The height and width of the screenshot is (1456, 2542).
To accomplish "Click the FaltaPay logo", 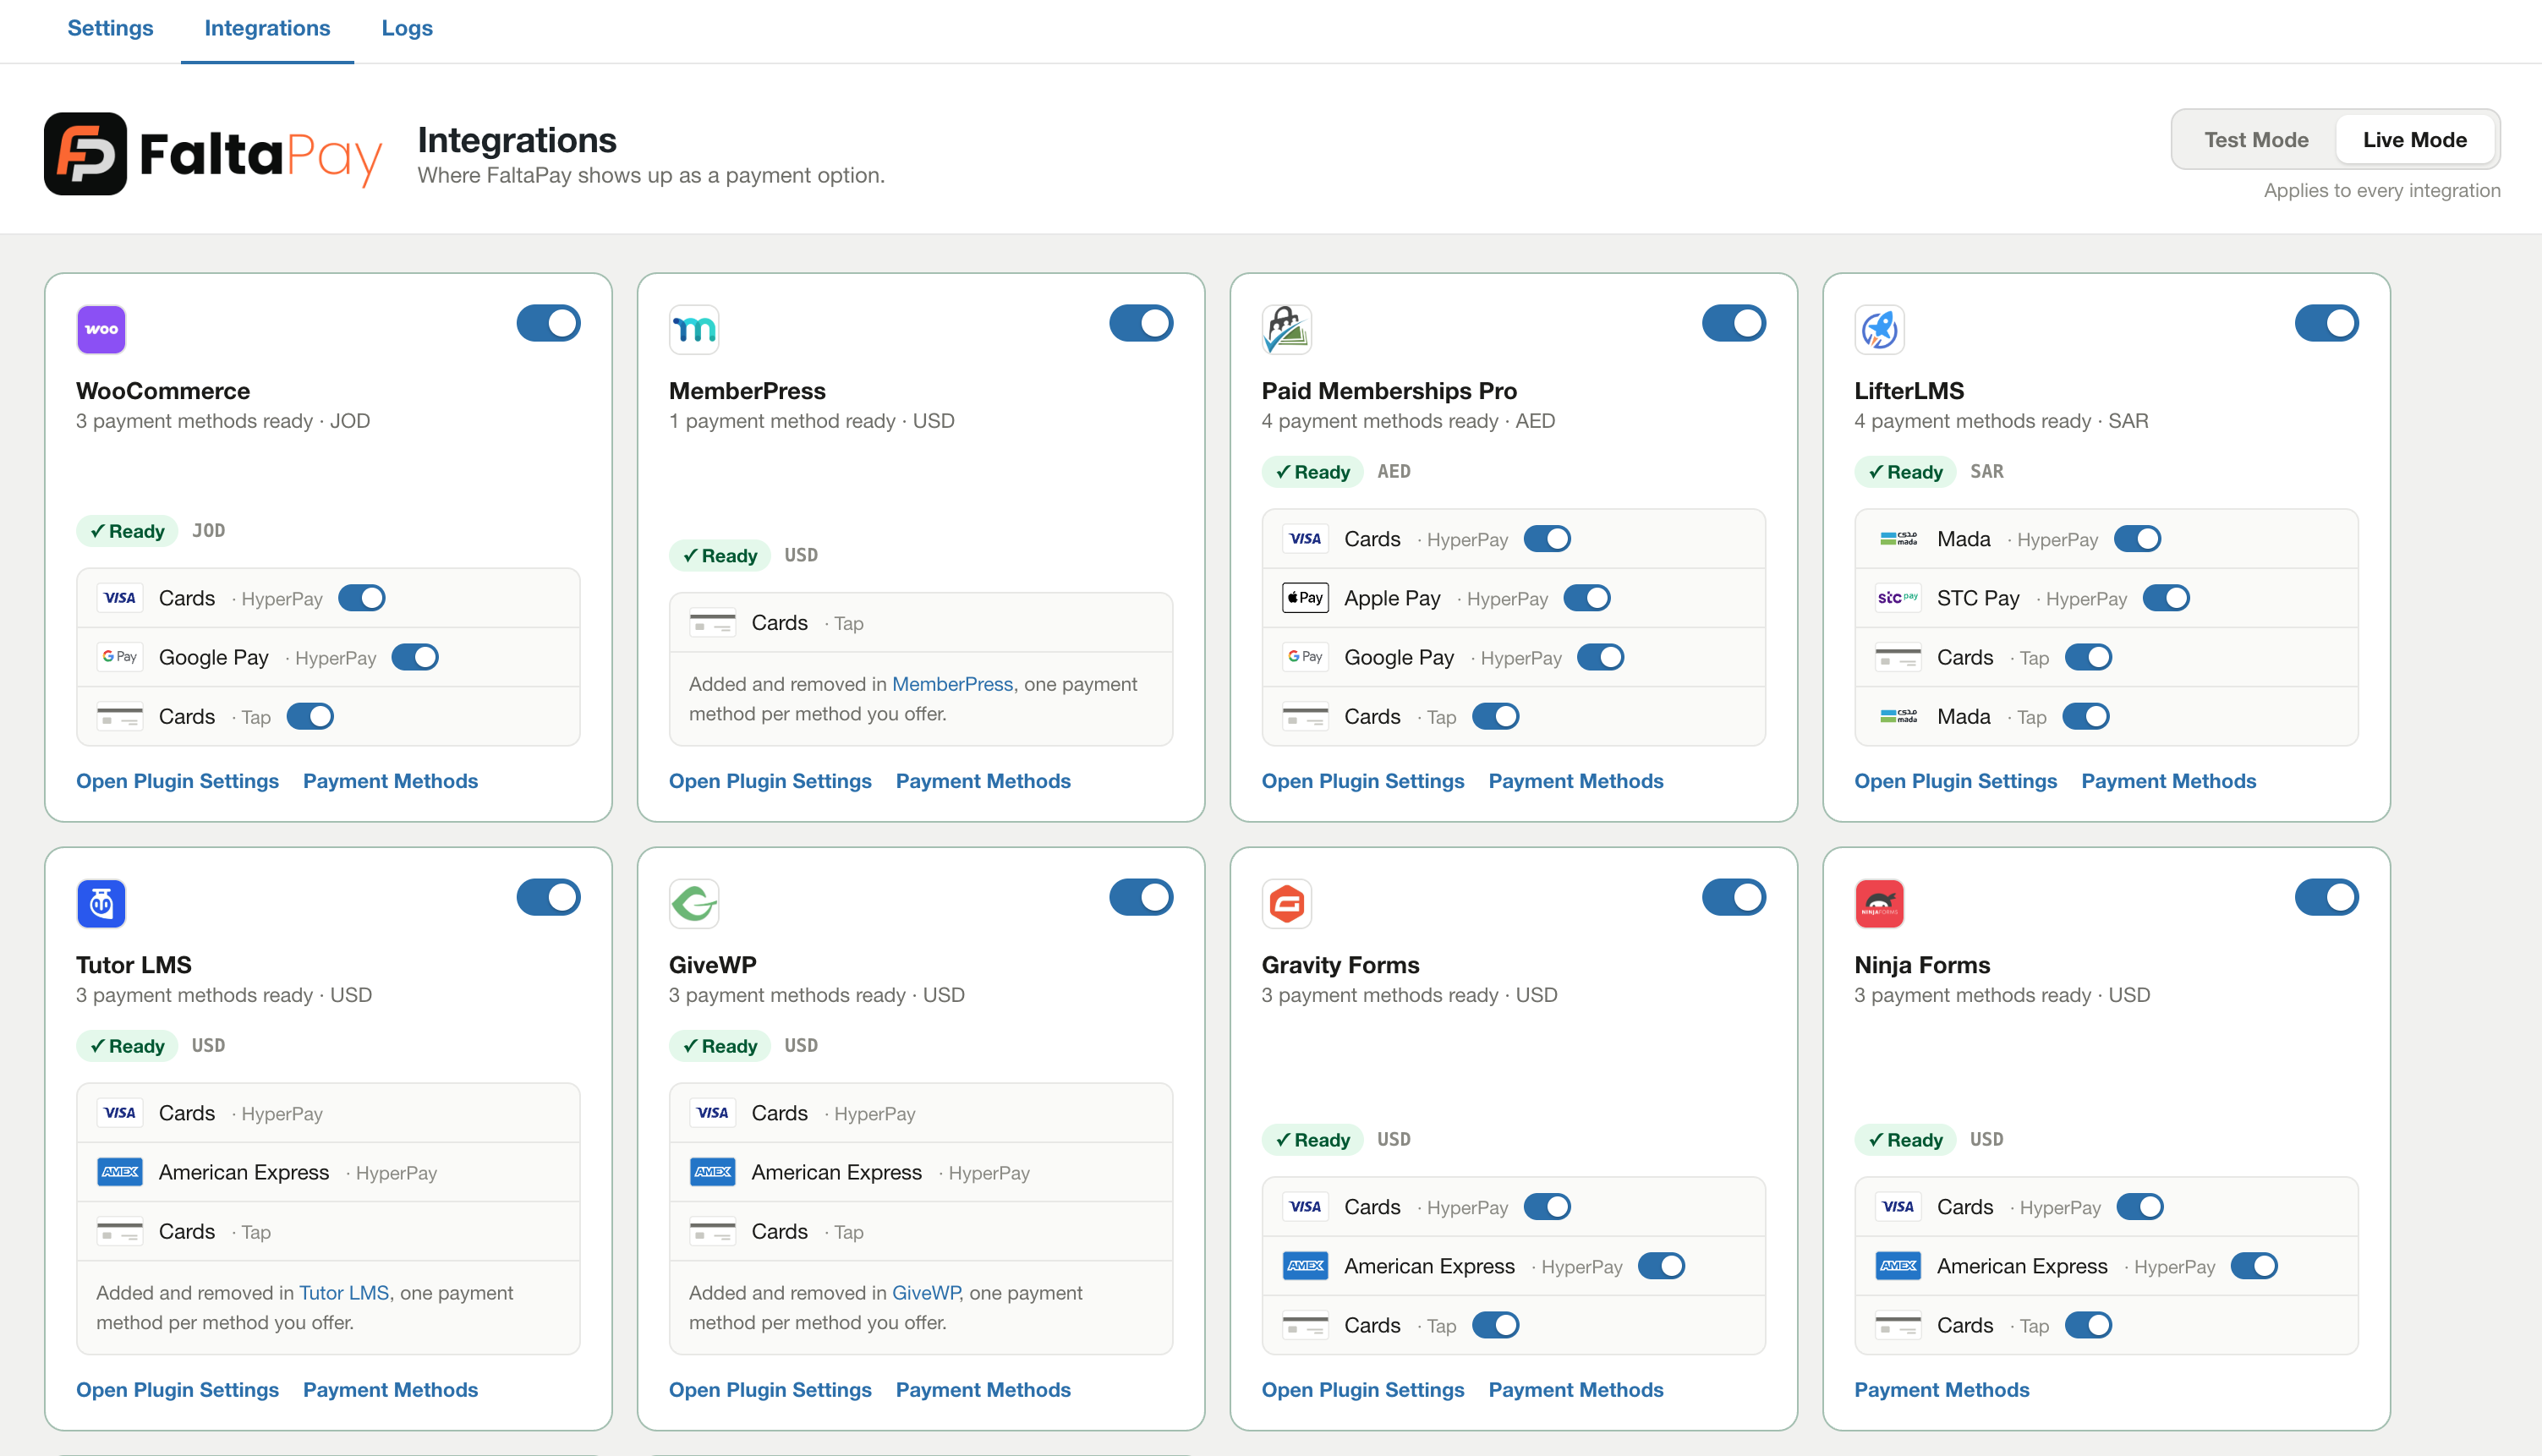I will pyautogui.click(x=213, y=153).
